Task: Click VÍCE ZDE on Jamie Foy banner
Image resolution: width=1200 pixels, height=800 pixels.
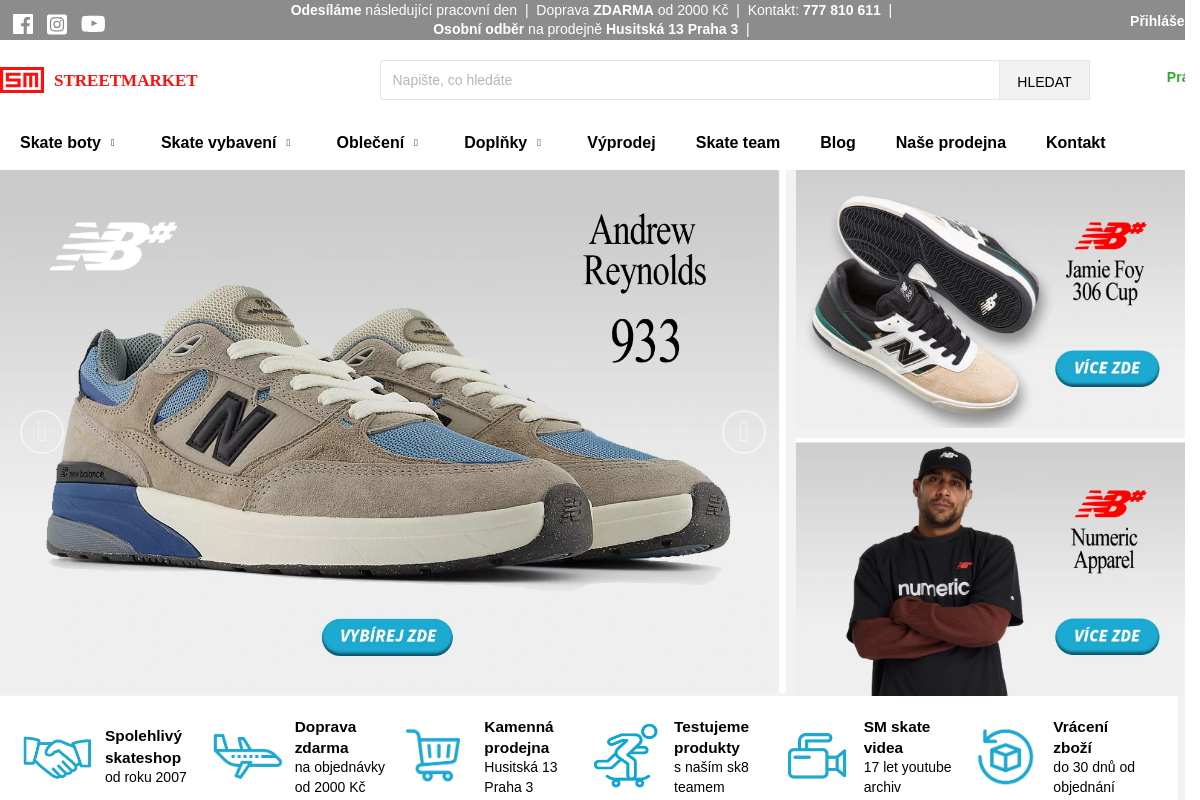Action: coord(1107,368)
